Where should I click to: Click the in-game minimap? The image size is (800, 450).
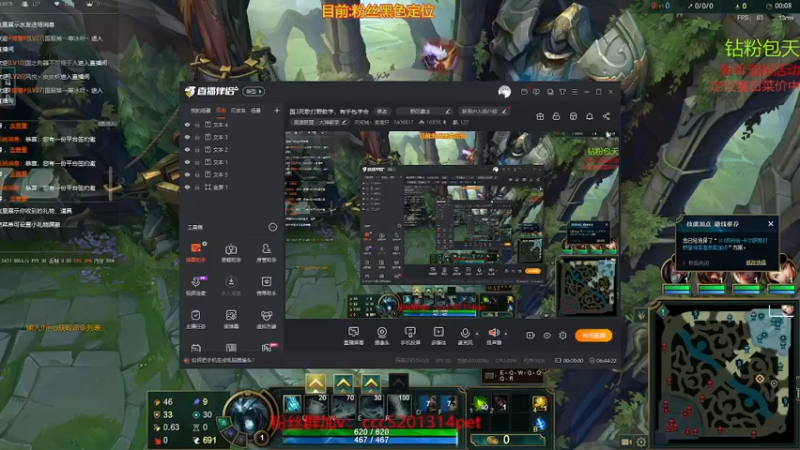point(724,372)
